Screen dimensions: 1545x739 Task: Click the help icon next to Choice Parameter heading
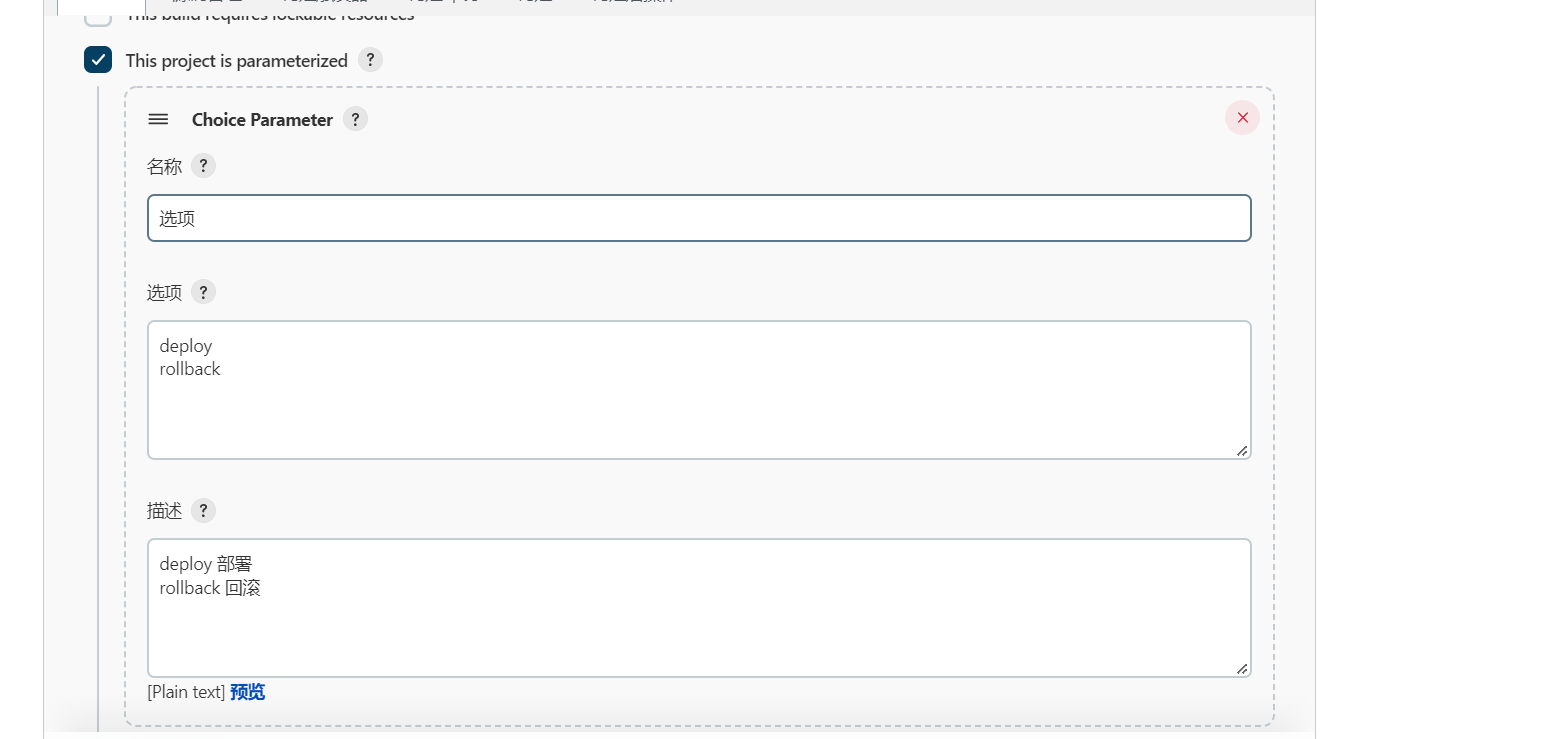coord(355,119)
